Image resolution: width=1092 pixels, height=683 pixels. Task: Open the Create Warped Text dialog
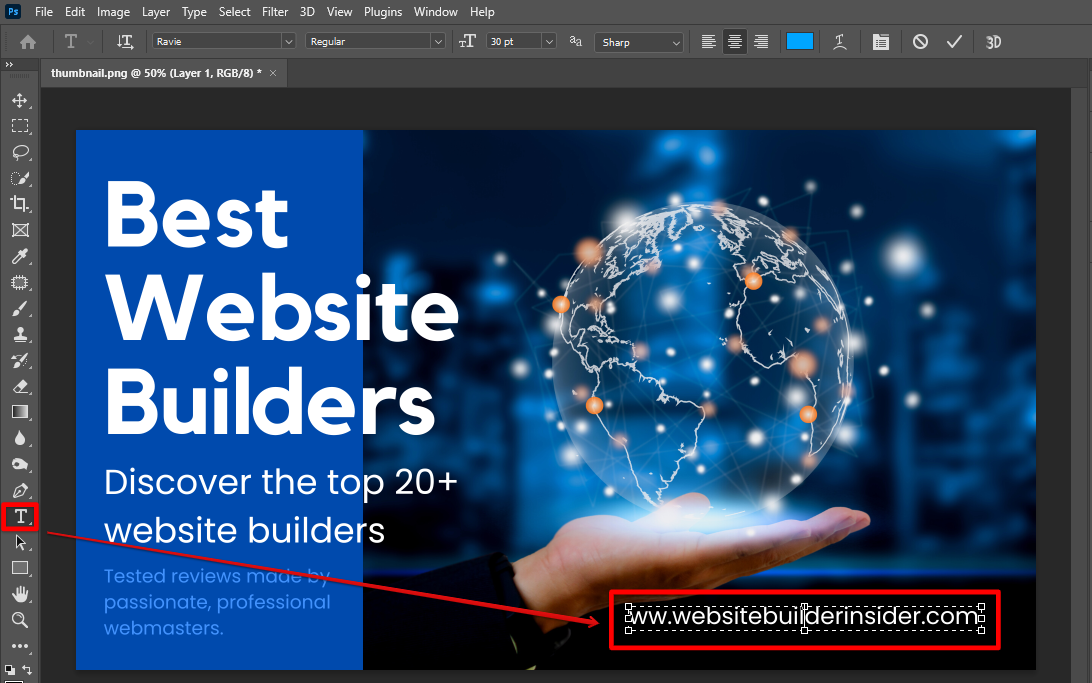point(839,41)
